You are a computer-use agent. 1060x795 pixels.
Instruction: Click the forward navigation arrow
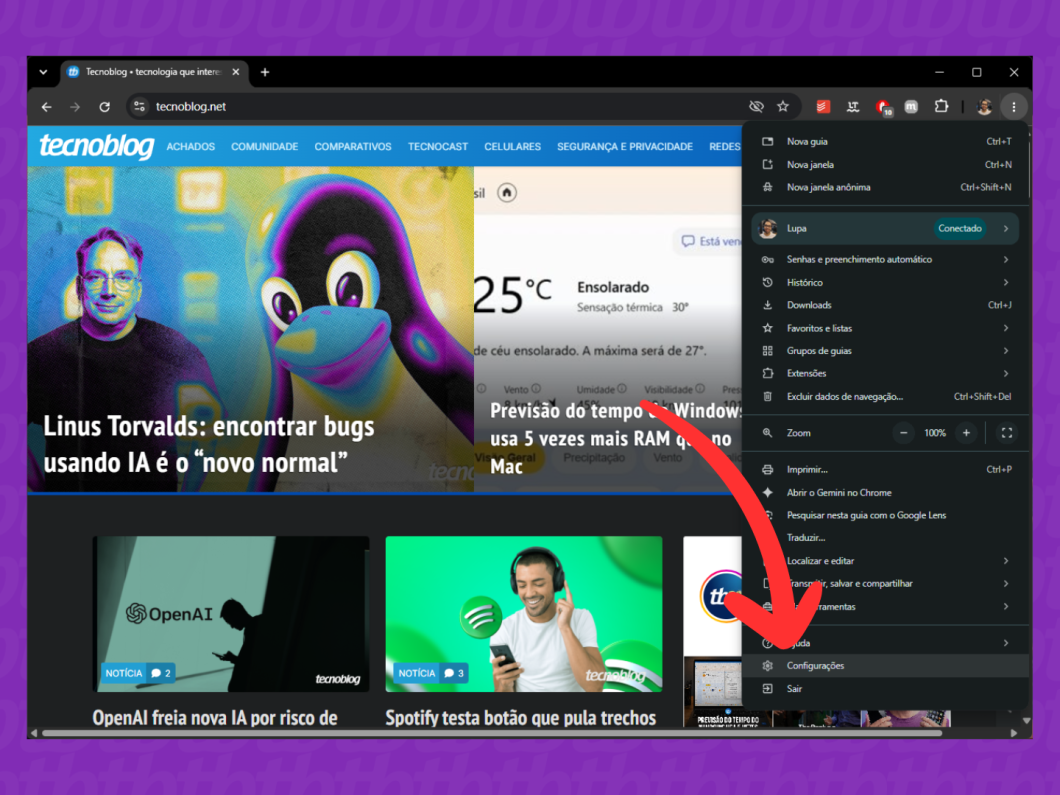click(75, 107)
